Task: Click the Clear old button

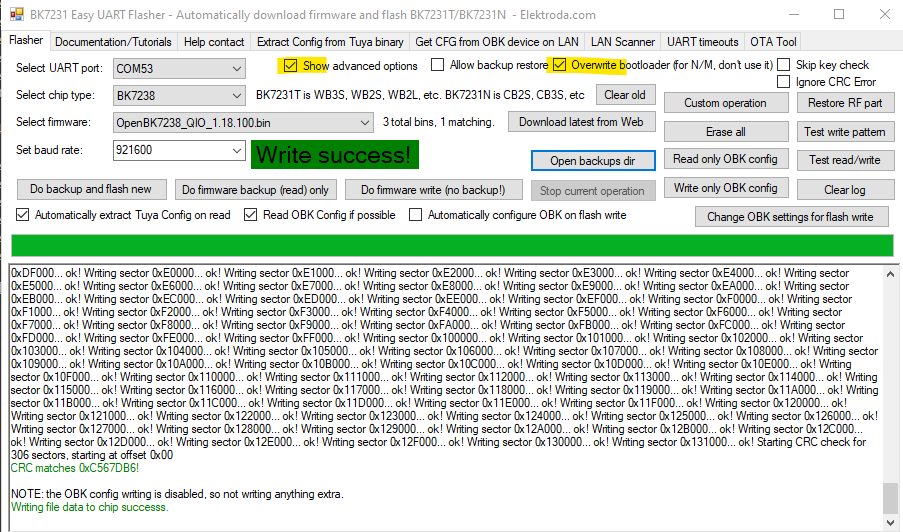Action: coord(625,95)
